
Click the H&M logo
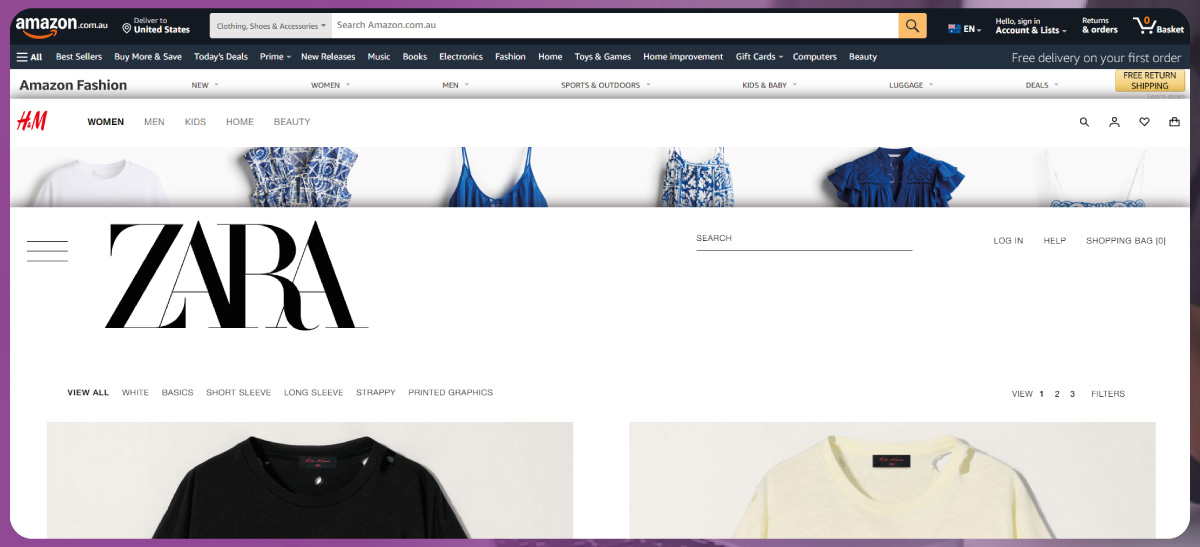[28, 122]
